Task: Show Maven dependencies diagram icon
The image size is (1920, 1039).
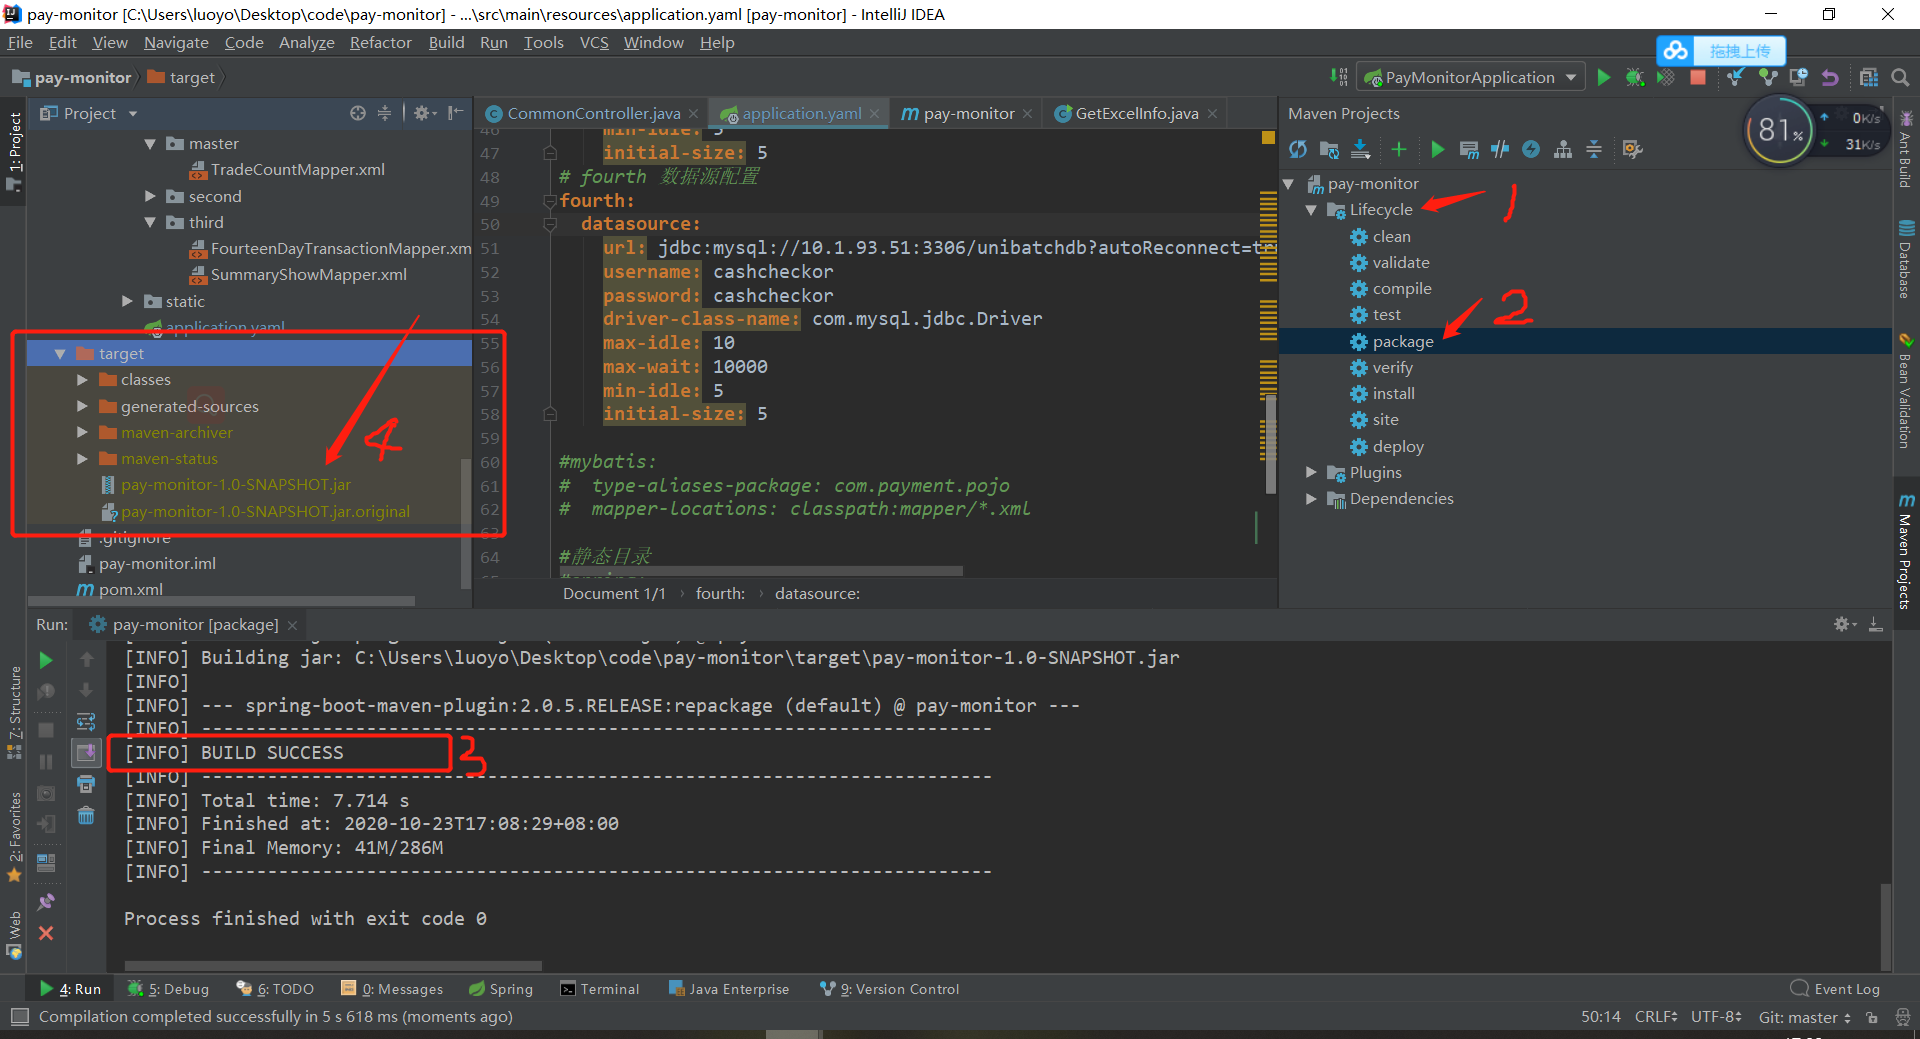Action: [x=1563, y=150]
